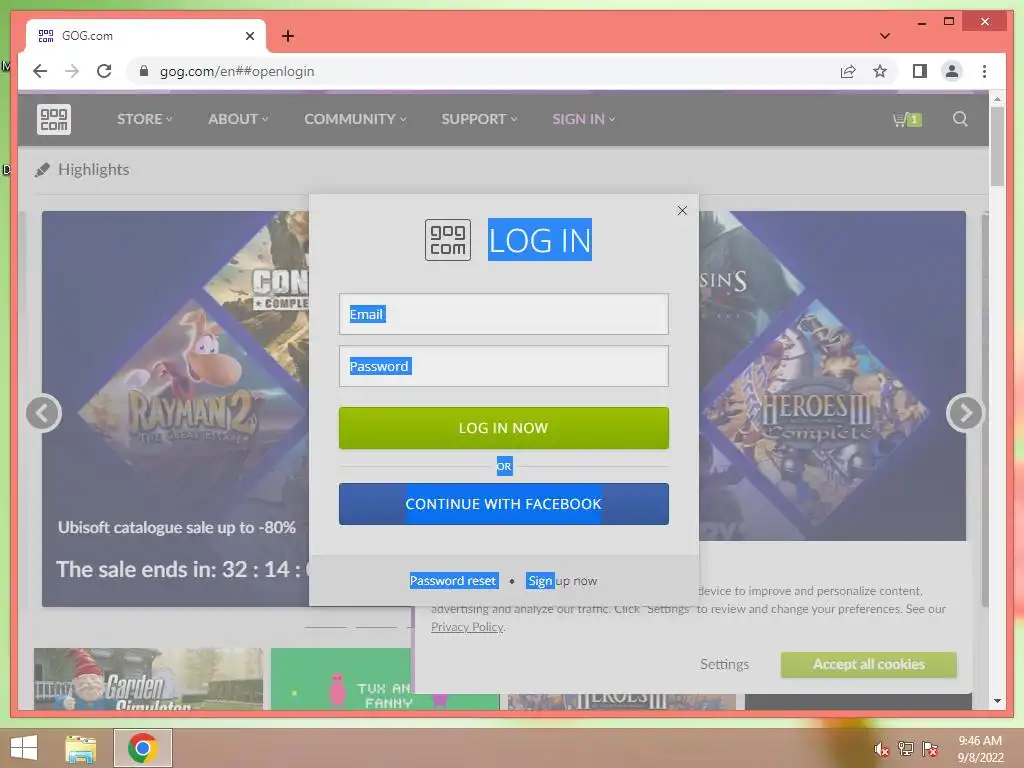Viewport: 1024px width, 768px height.
Task: Accept all cookies button
Action: click(869, 664)
